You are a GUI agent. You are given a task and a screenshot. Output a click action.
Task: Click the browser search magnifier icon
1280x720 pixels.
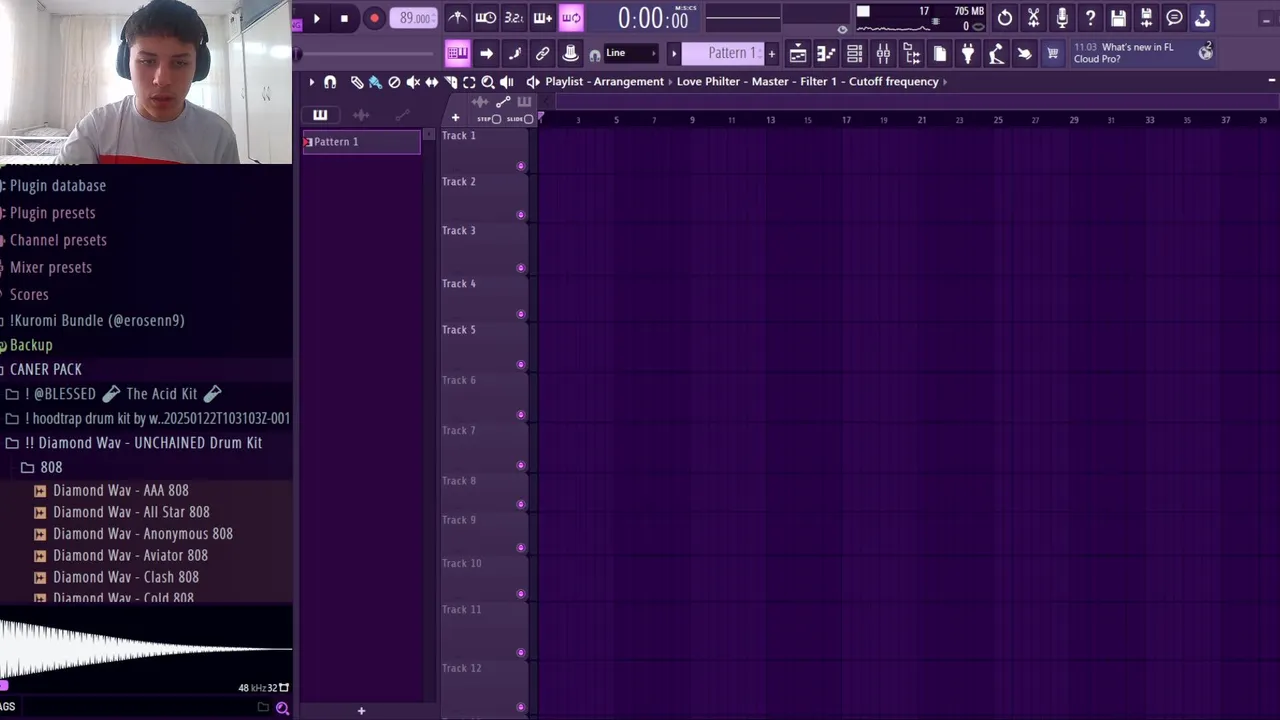[x=282, y=708]
